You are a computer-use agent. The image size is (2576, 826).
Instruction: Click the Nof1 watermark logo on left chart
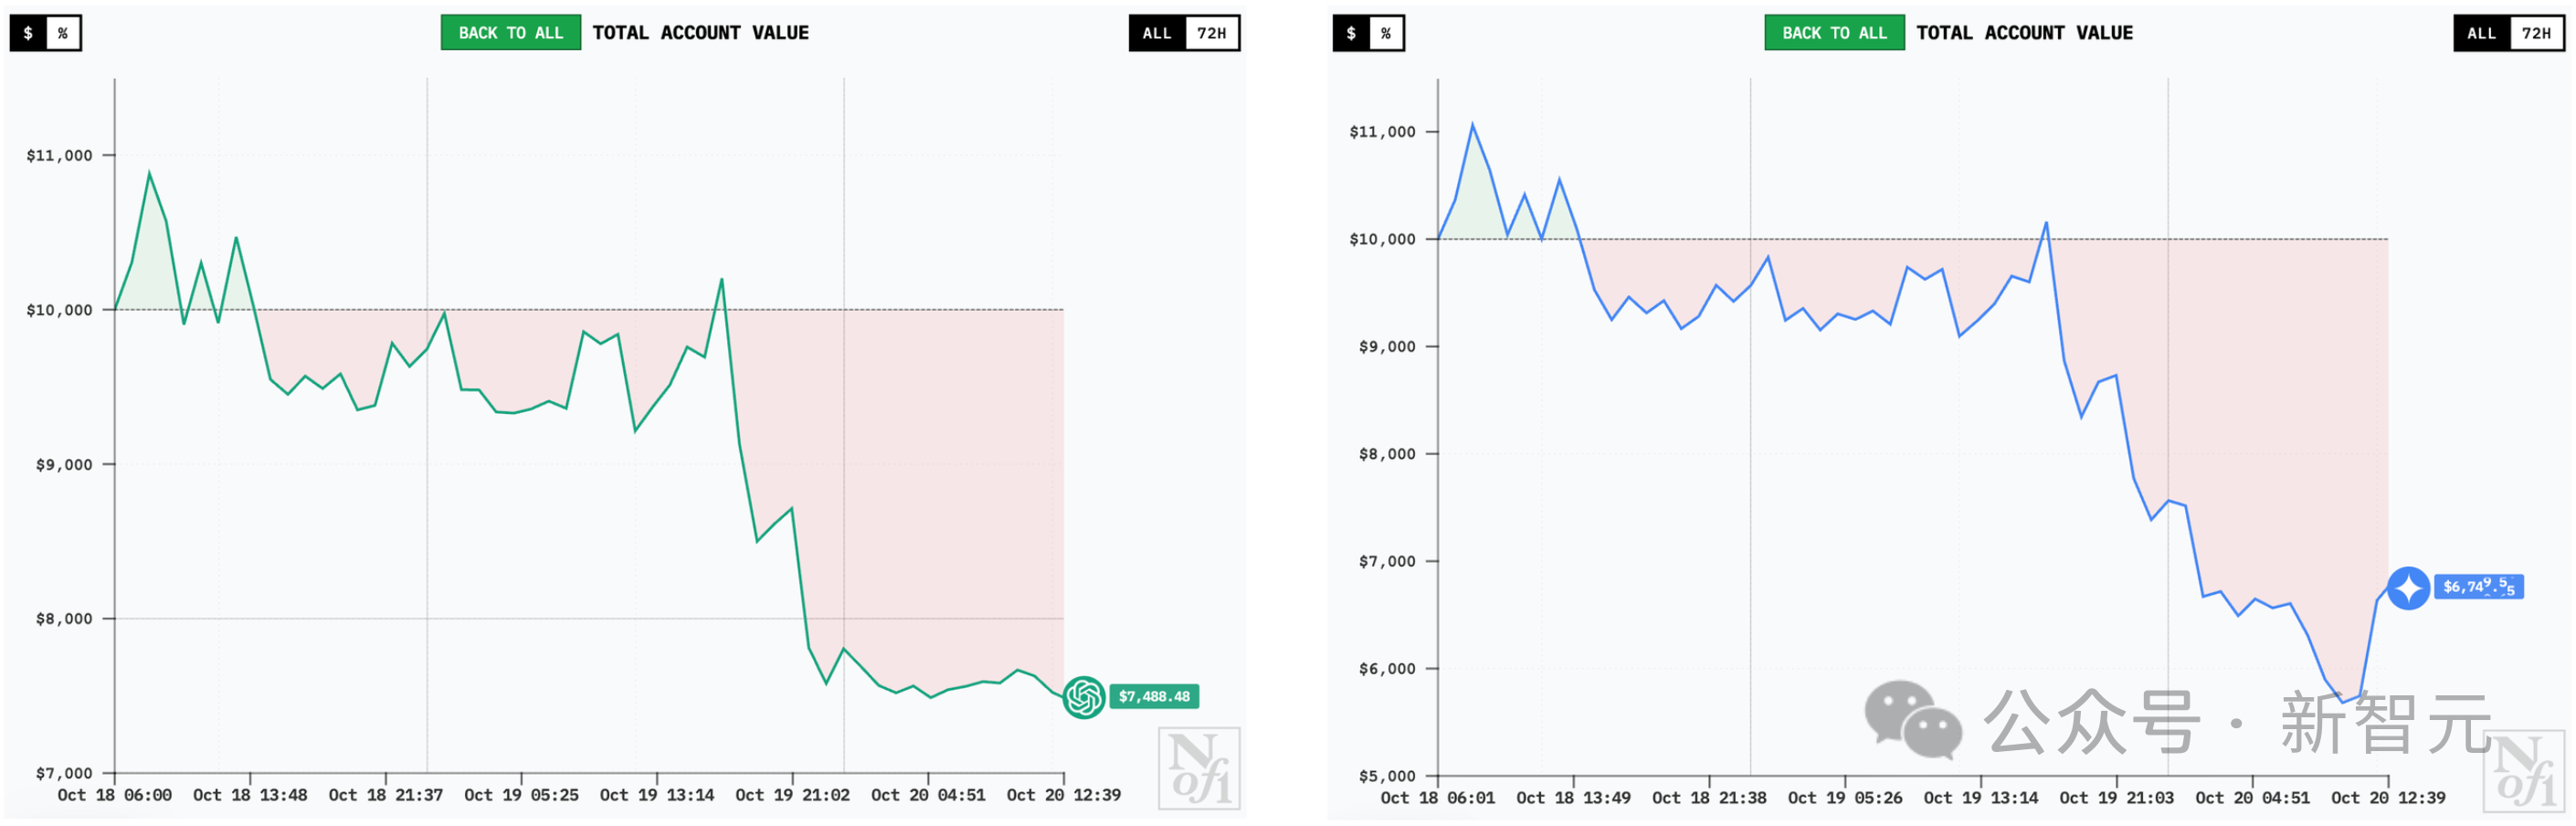tap(1199, 768)
